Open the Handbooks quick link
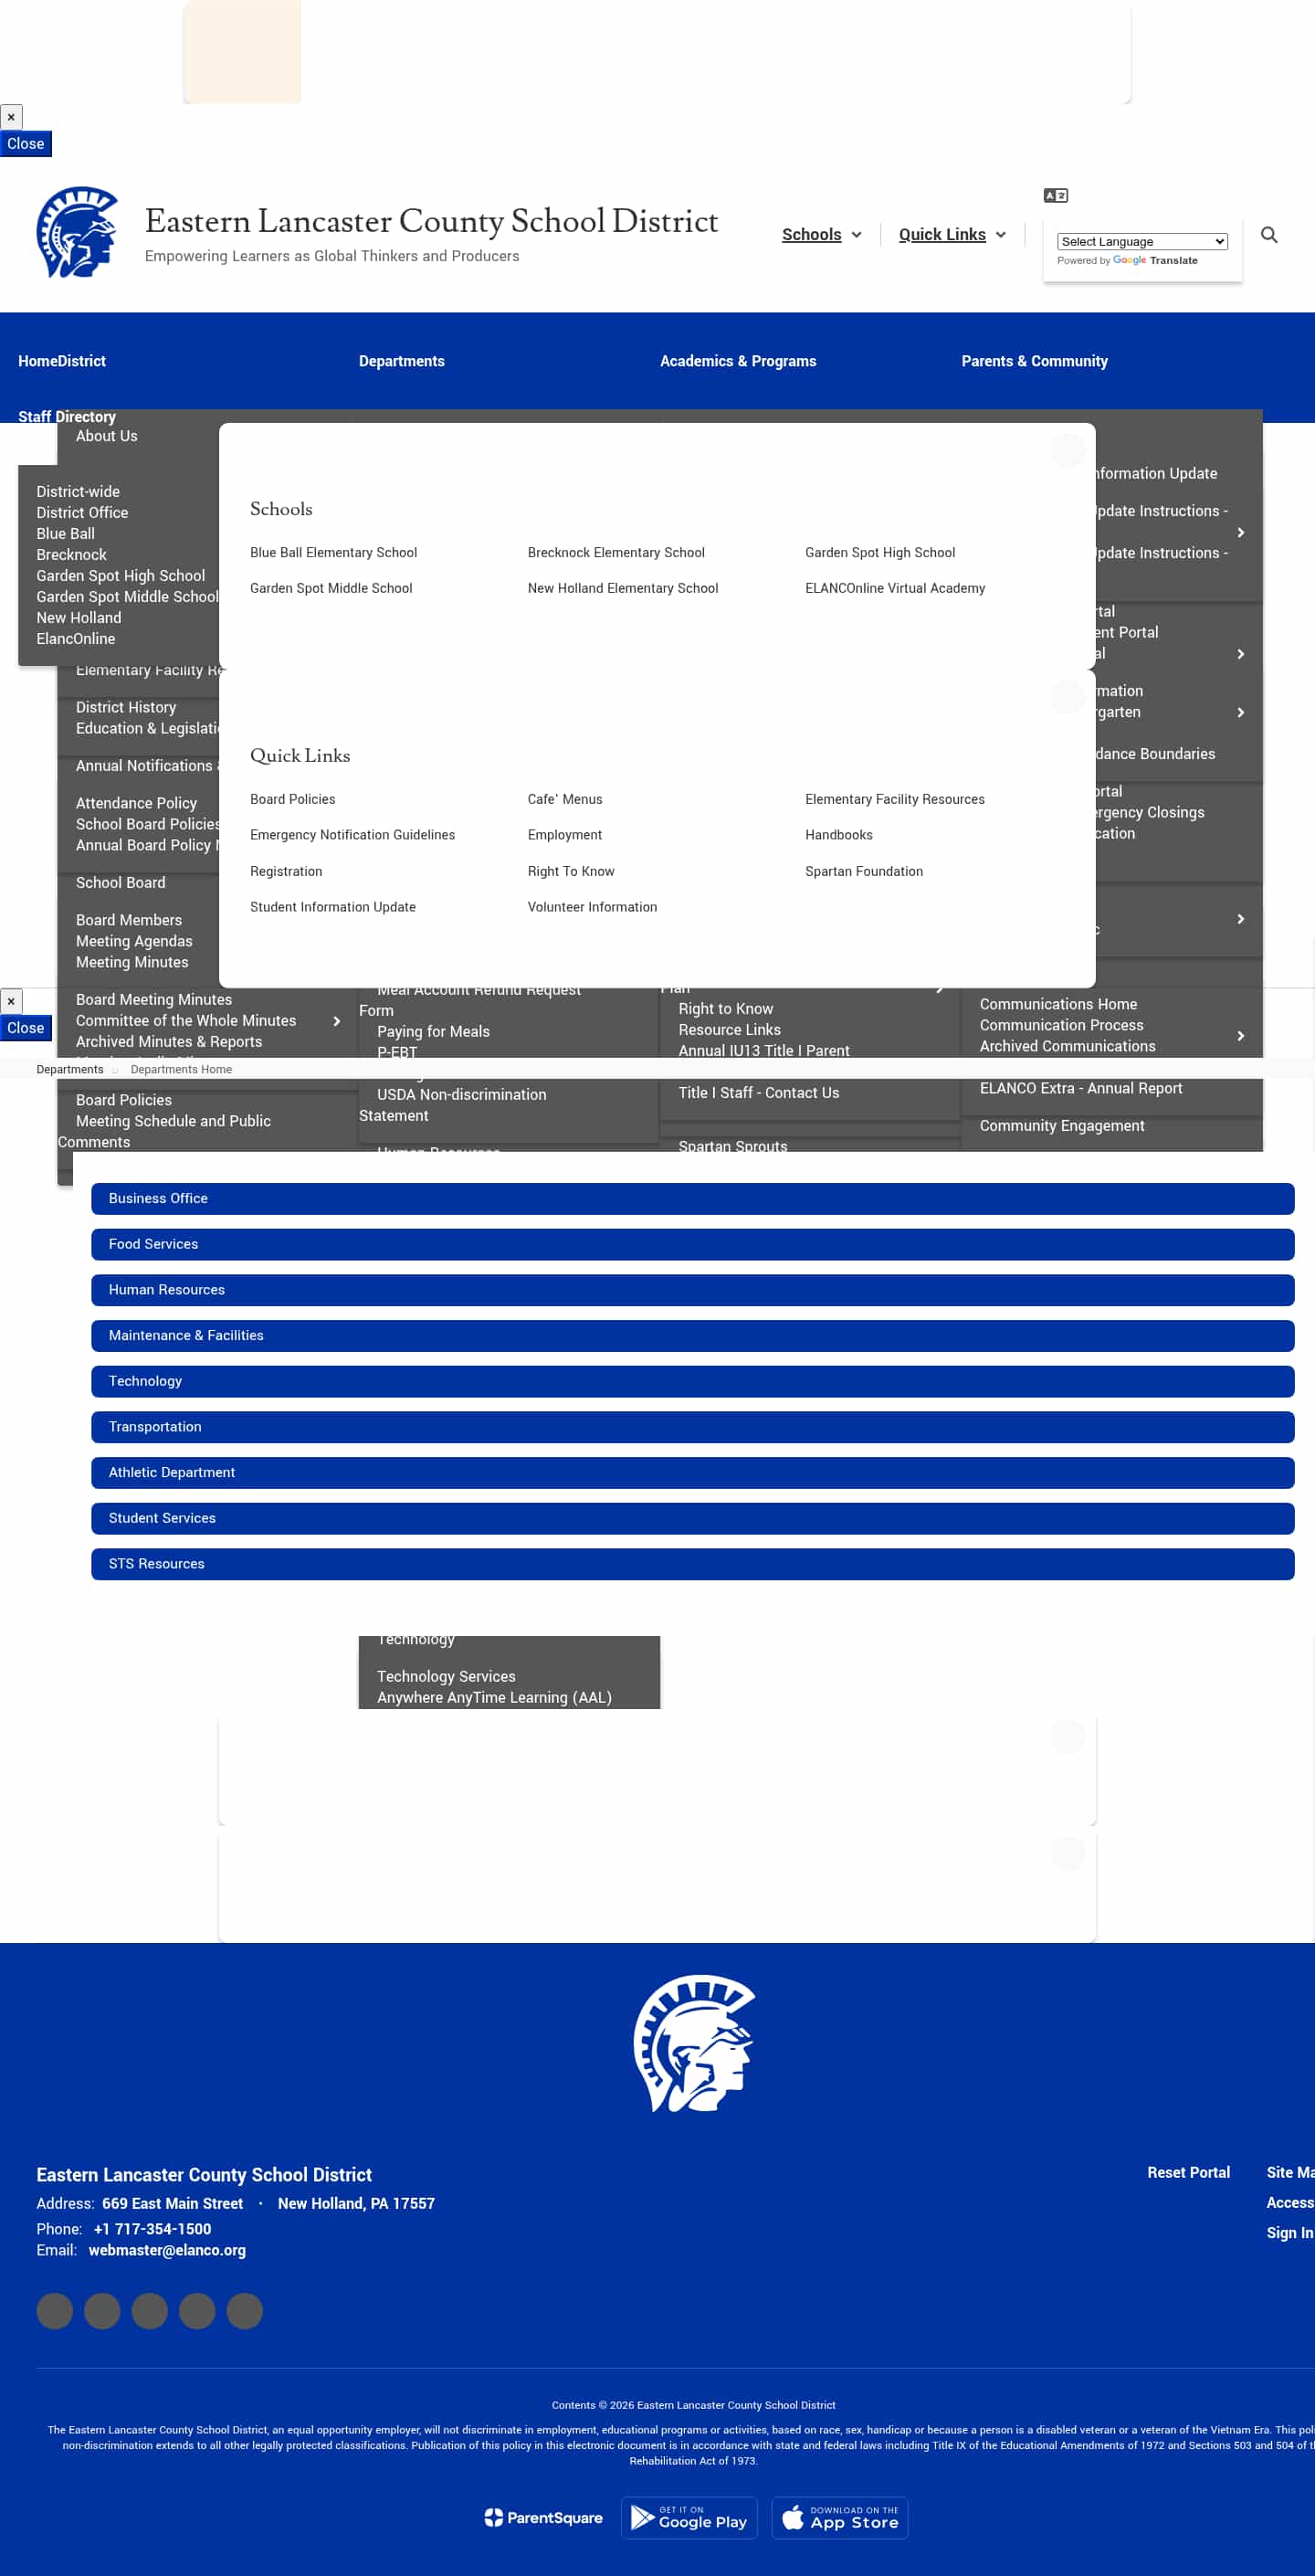 839,835
